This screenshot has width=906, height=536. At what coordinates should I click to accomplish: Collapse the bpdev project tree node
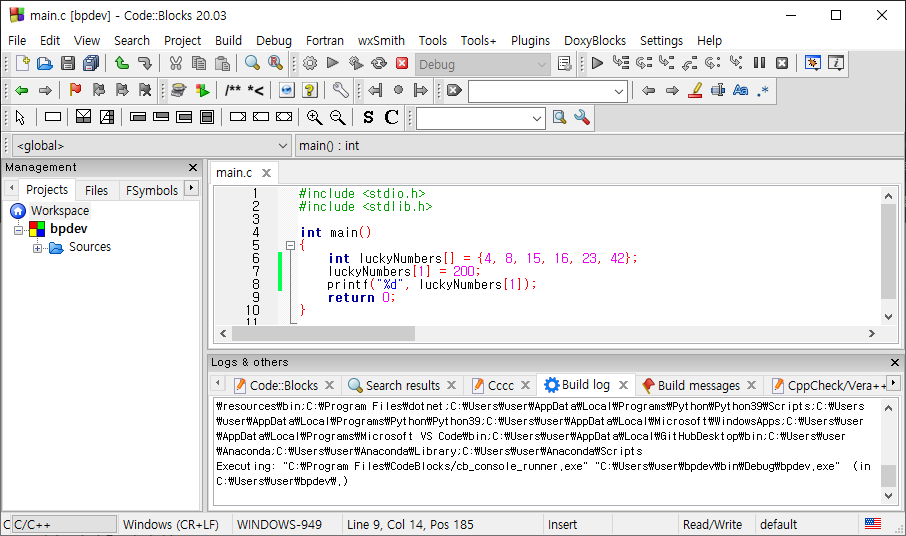18,230
